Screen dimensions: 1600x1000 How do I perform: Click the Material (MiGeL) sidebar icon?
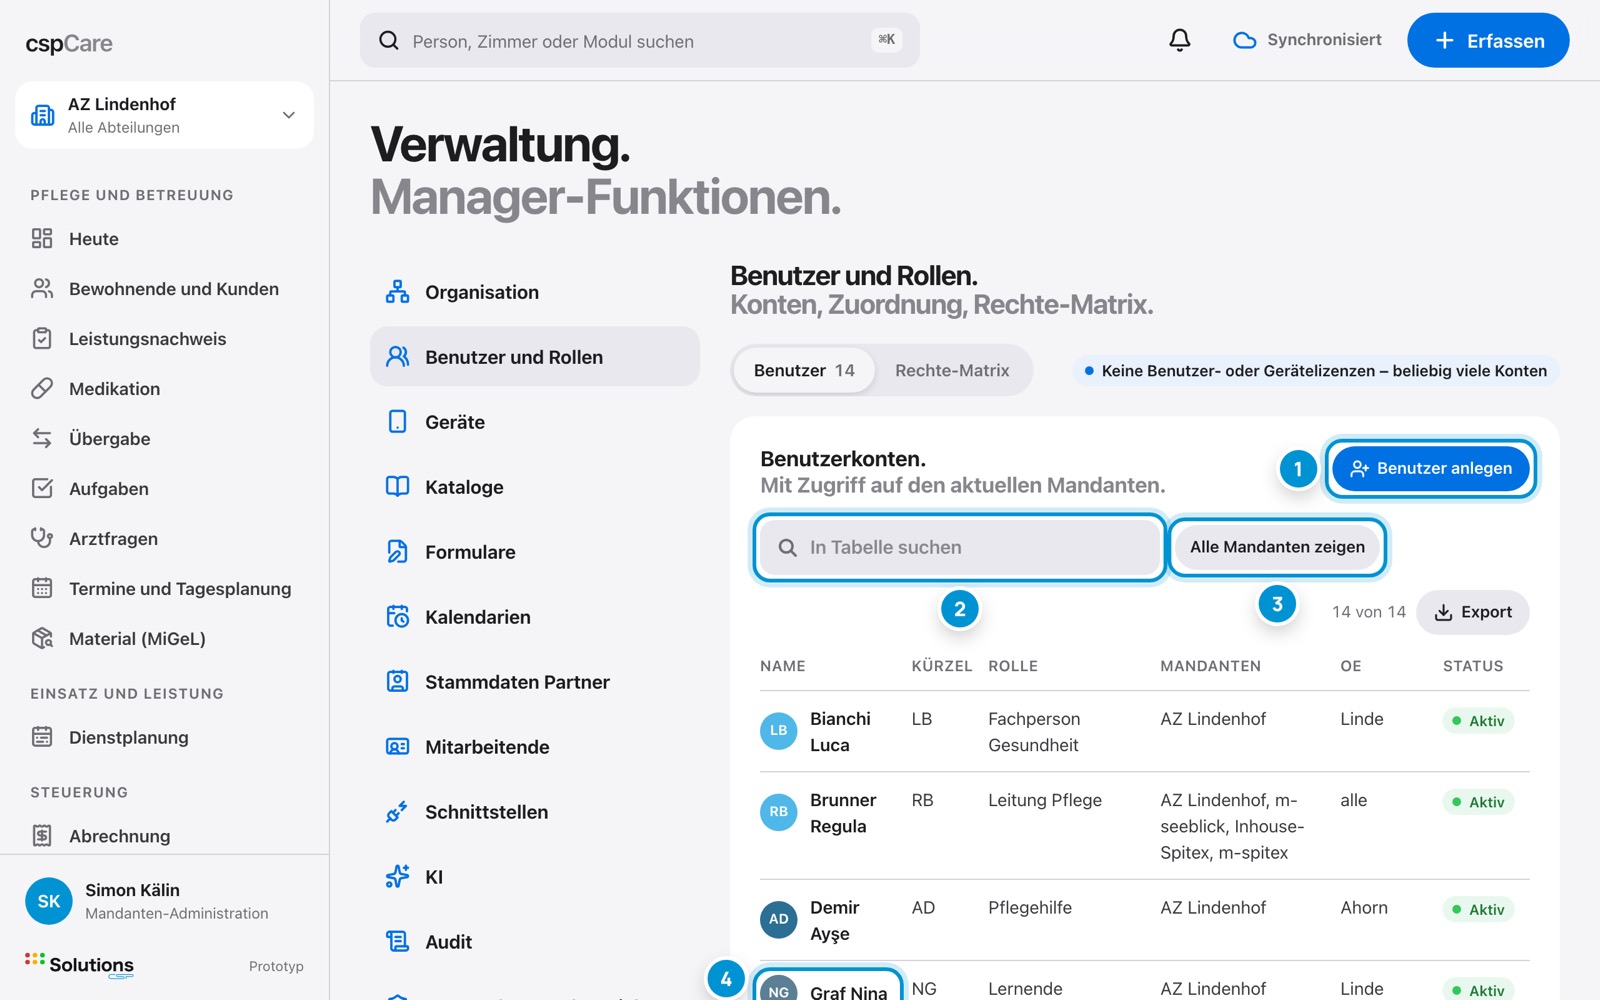[x=42, y=639]
